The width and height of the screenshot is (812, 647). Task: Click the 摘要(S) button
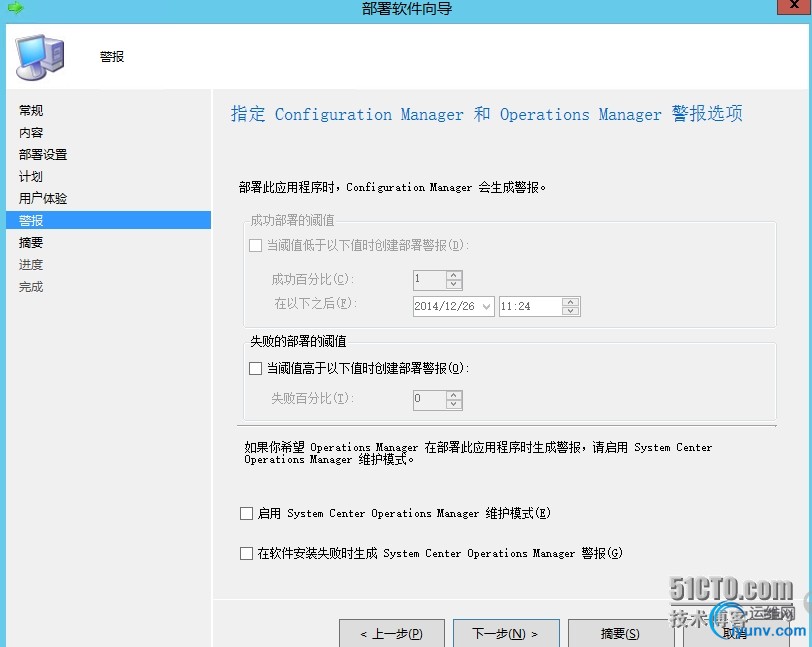pos(620,634)
